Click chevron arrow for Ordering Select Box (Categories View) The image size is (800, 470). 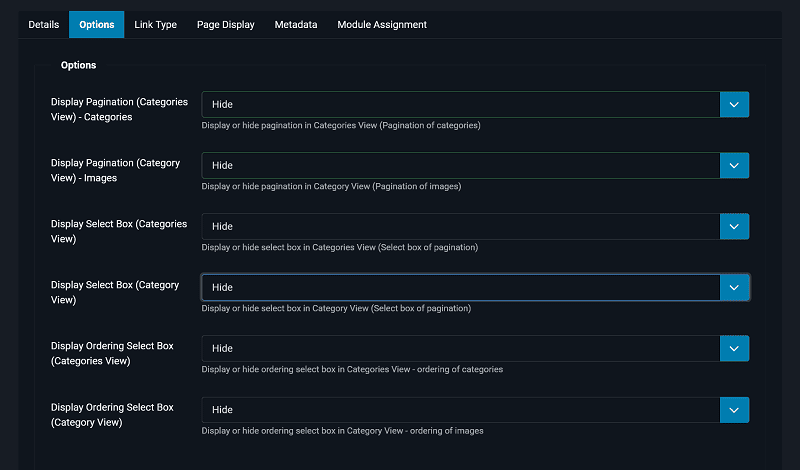tap(734, 348)
